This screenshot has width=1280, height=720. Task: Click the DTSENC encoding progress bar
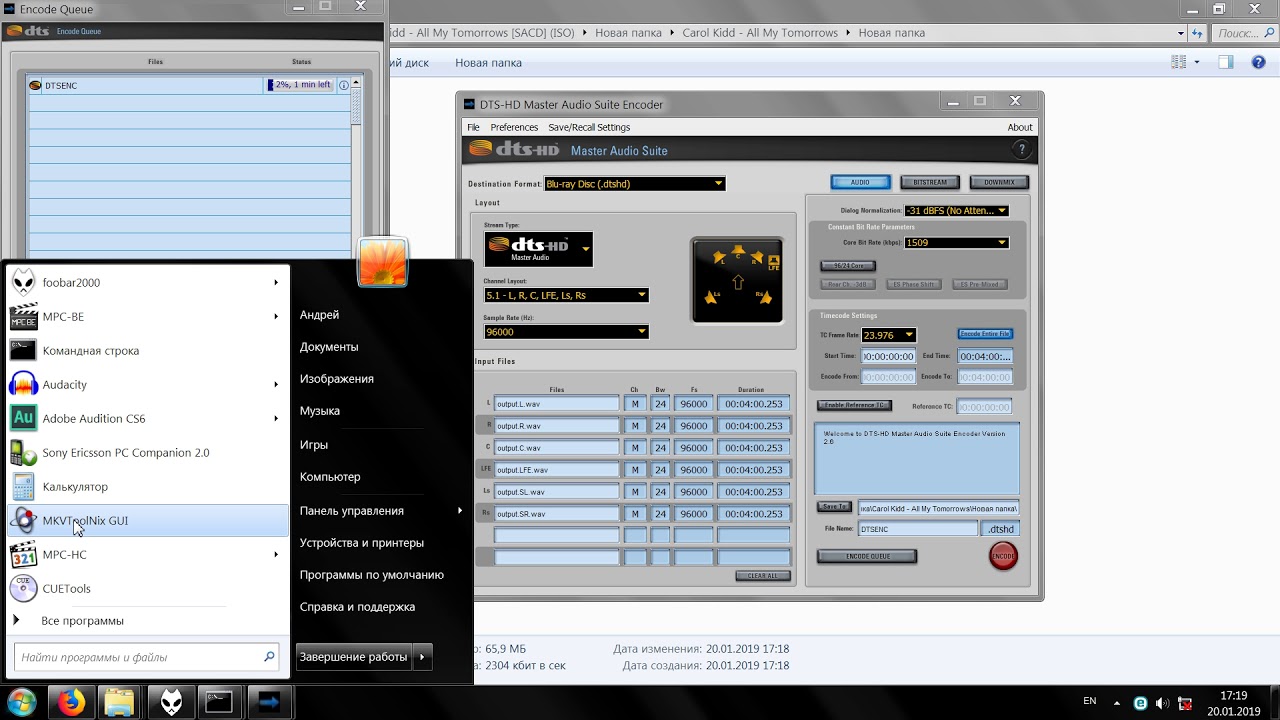click(301, 85)
